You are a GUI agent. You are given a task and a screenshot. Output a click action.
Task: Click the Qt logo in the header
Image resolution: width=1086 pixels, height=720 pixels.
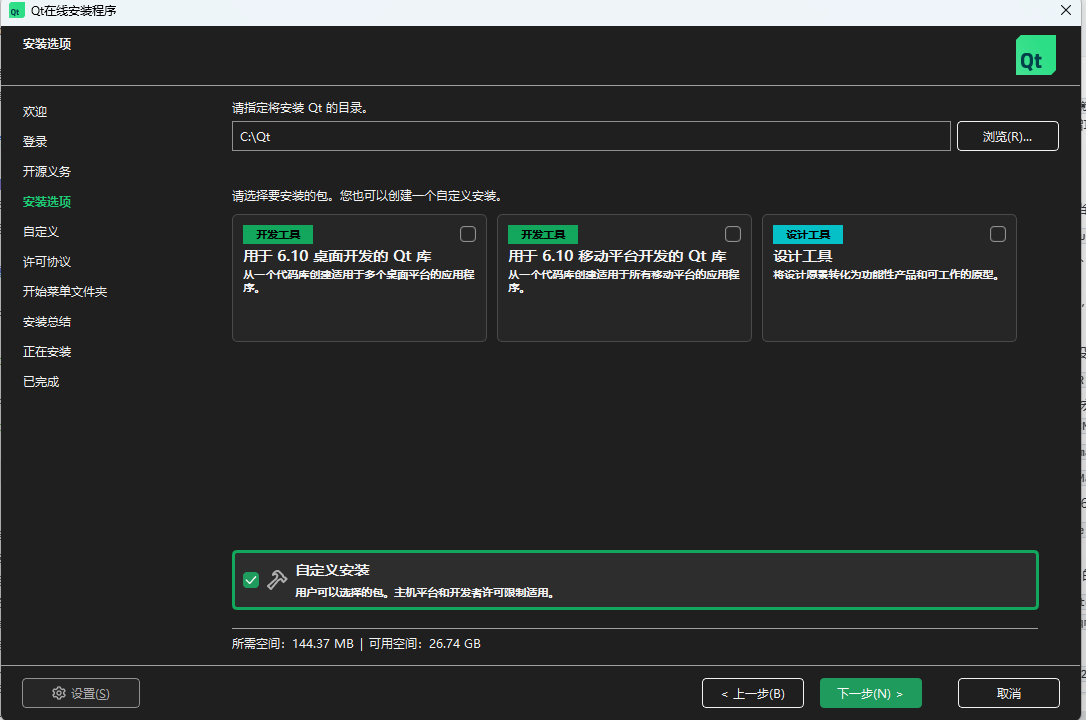click(1035, 55)
